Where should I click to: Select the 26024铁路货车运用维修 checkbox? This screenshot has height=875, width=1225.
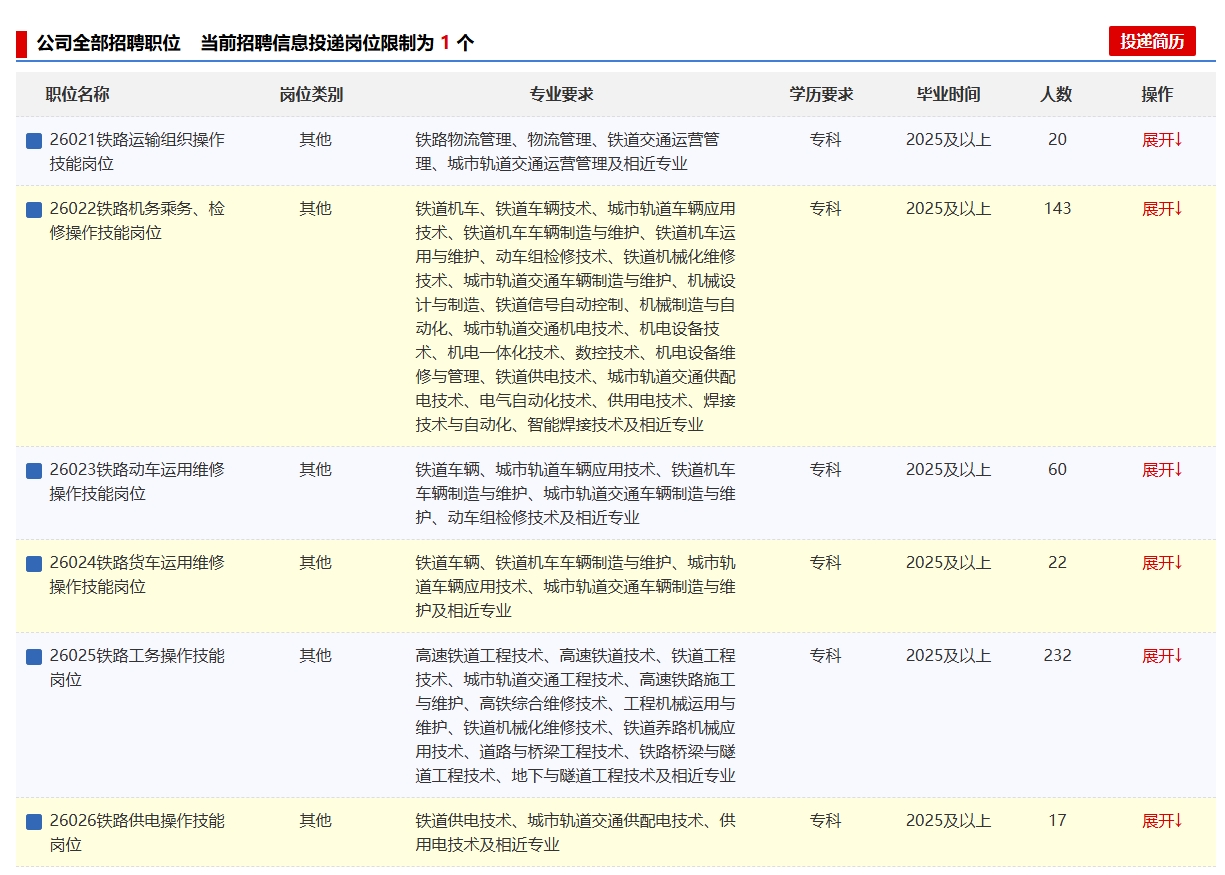(x=34, y=564)
